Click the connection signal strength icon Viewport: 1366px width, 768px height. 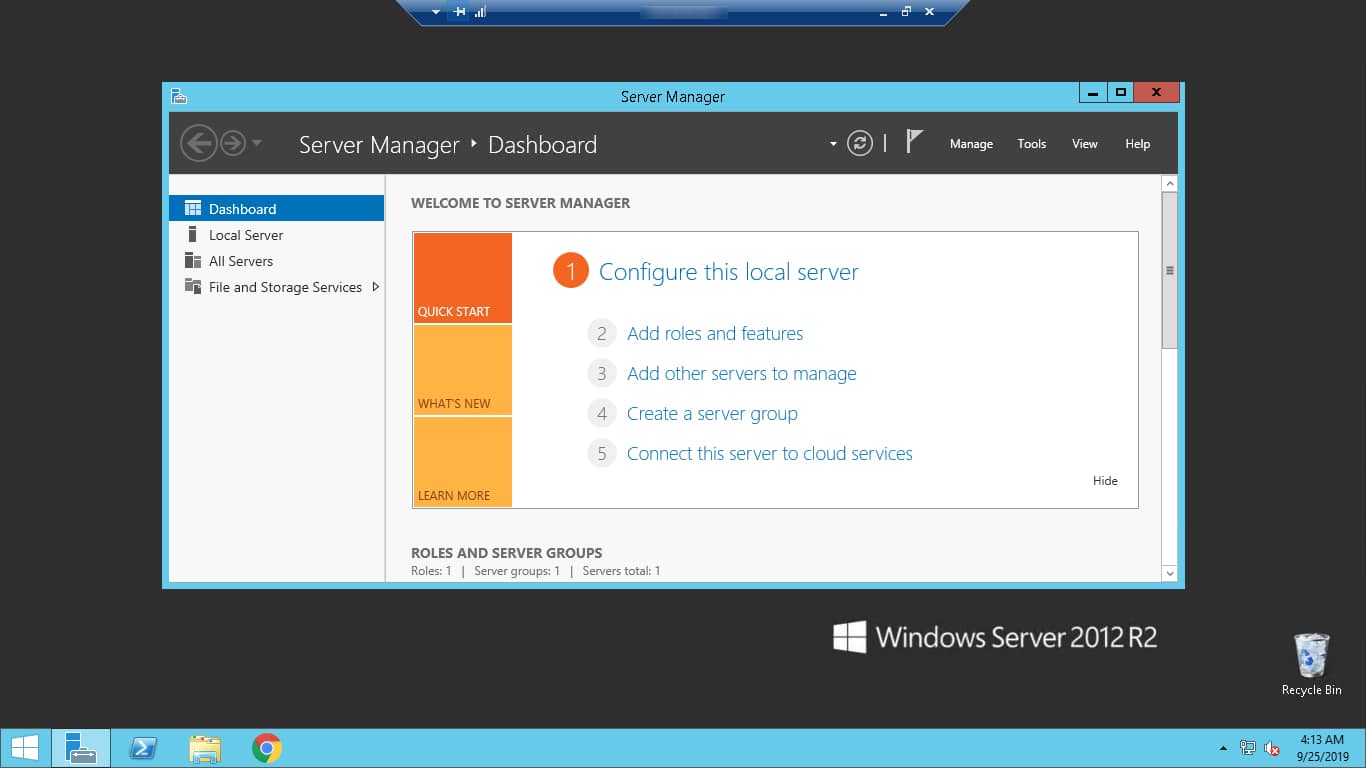point(480,12)
